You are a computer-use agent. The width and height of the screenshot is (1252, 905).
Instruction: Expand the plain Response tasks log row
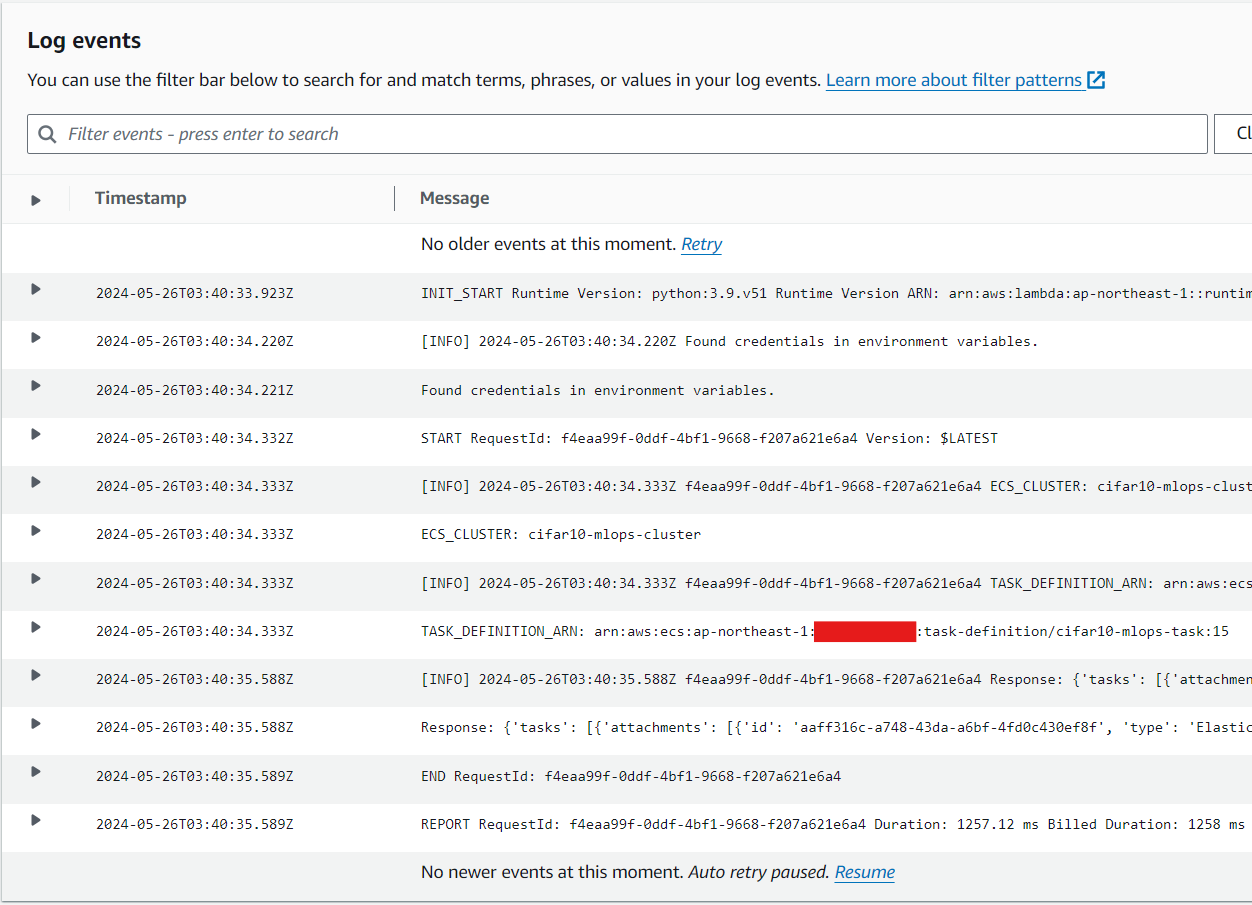click(36, 723)
